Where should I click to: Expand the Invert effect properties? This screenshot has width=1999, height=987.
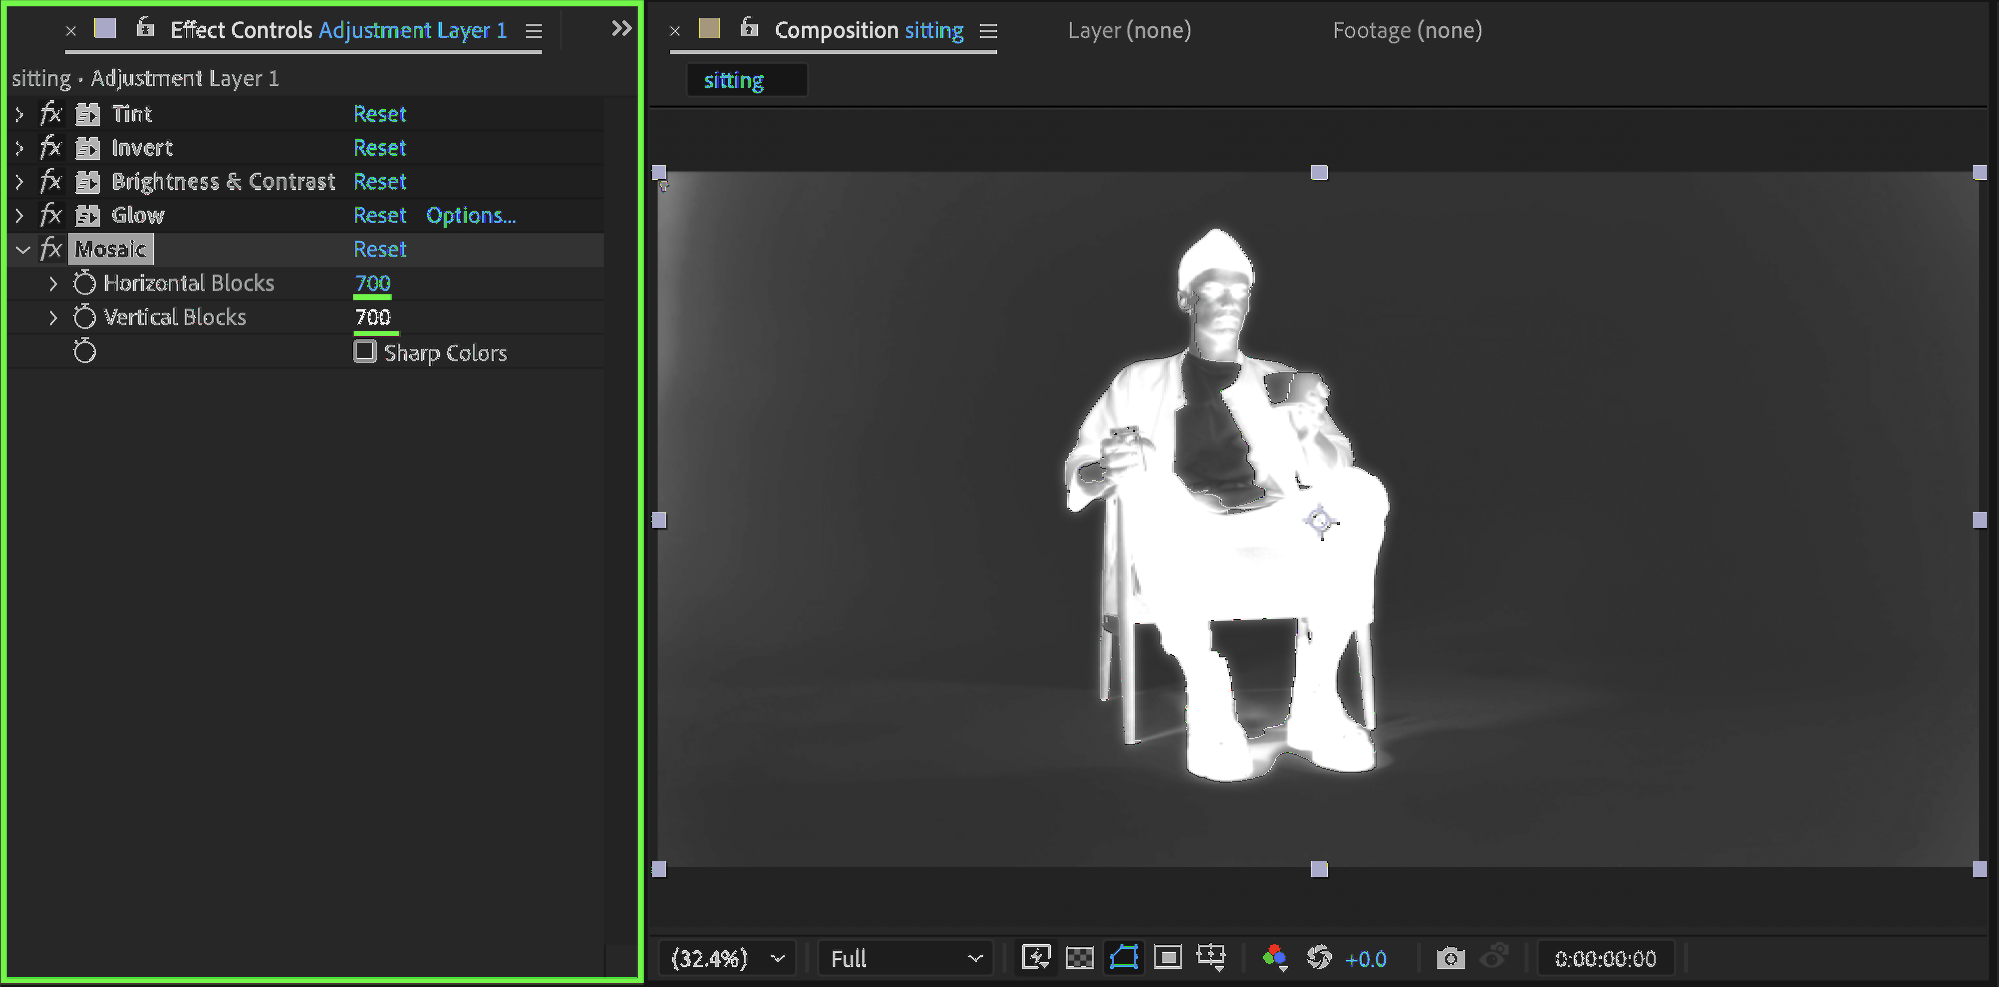click(x=19, y=148)
